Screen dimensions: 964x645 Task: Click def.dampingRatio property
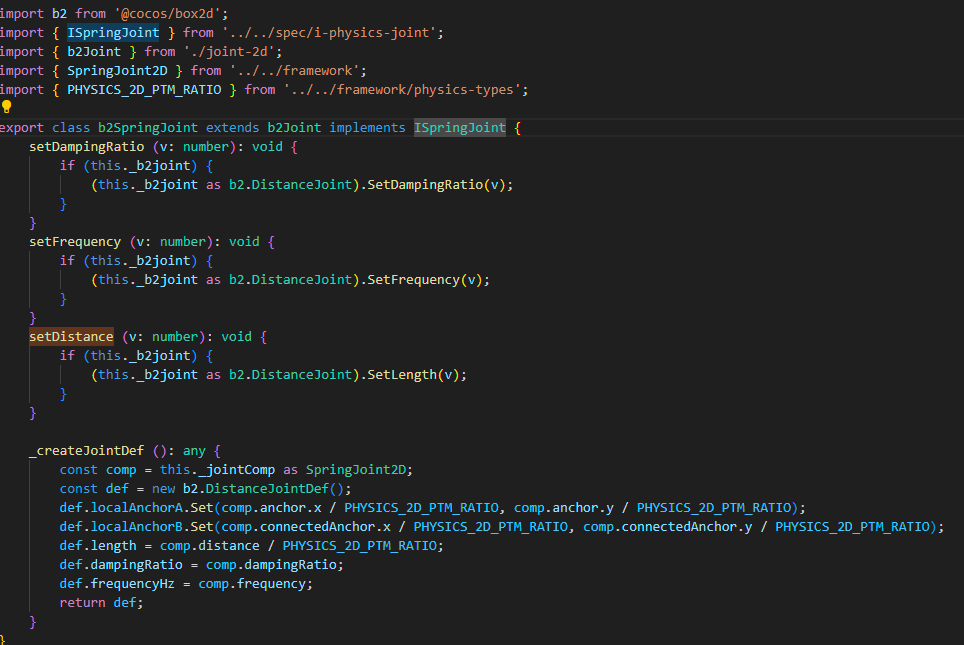point(121,565)
